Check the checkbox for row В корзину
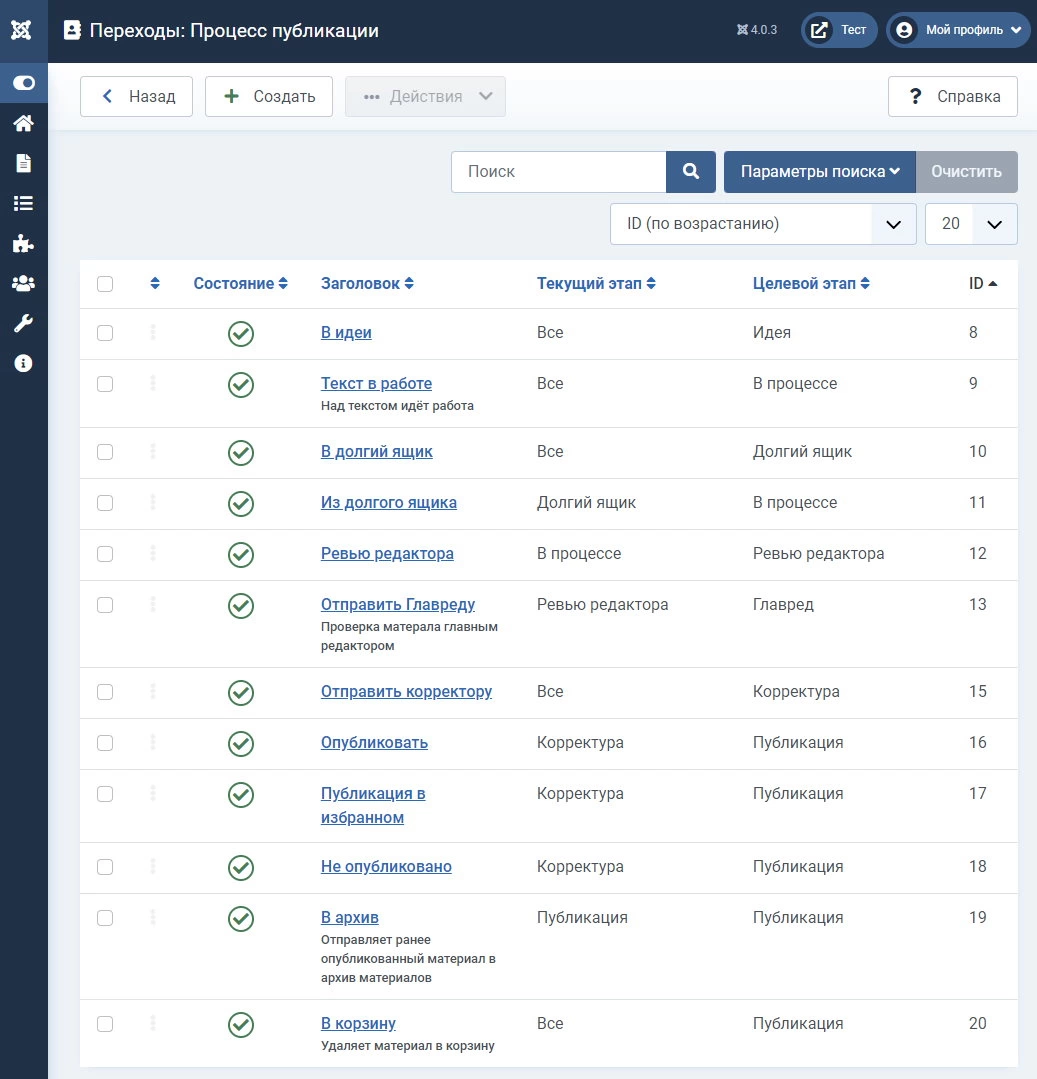1037x1079 pixels. (105, 1024)
